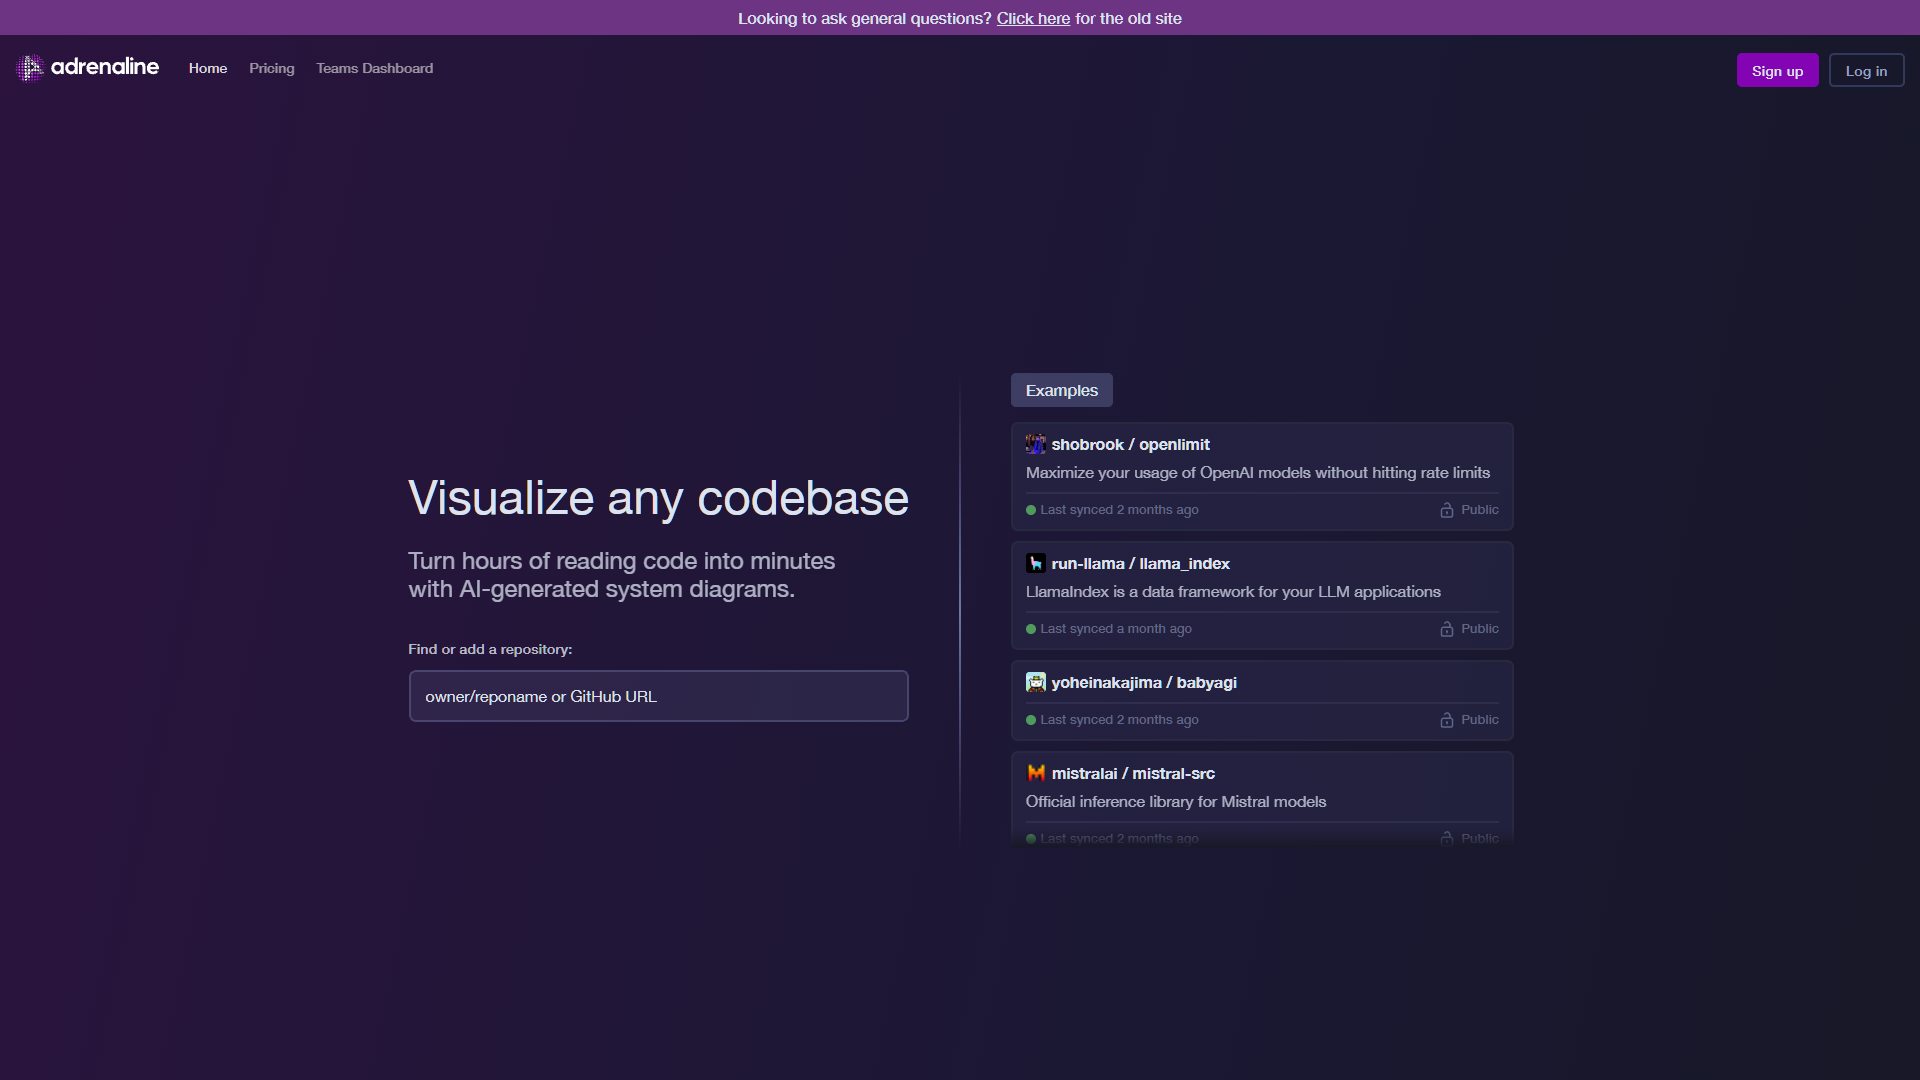
Task: Focus the repository search input field
Action: pyautogui.click(x=658, y=696)
